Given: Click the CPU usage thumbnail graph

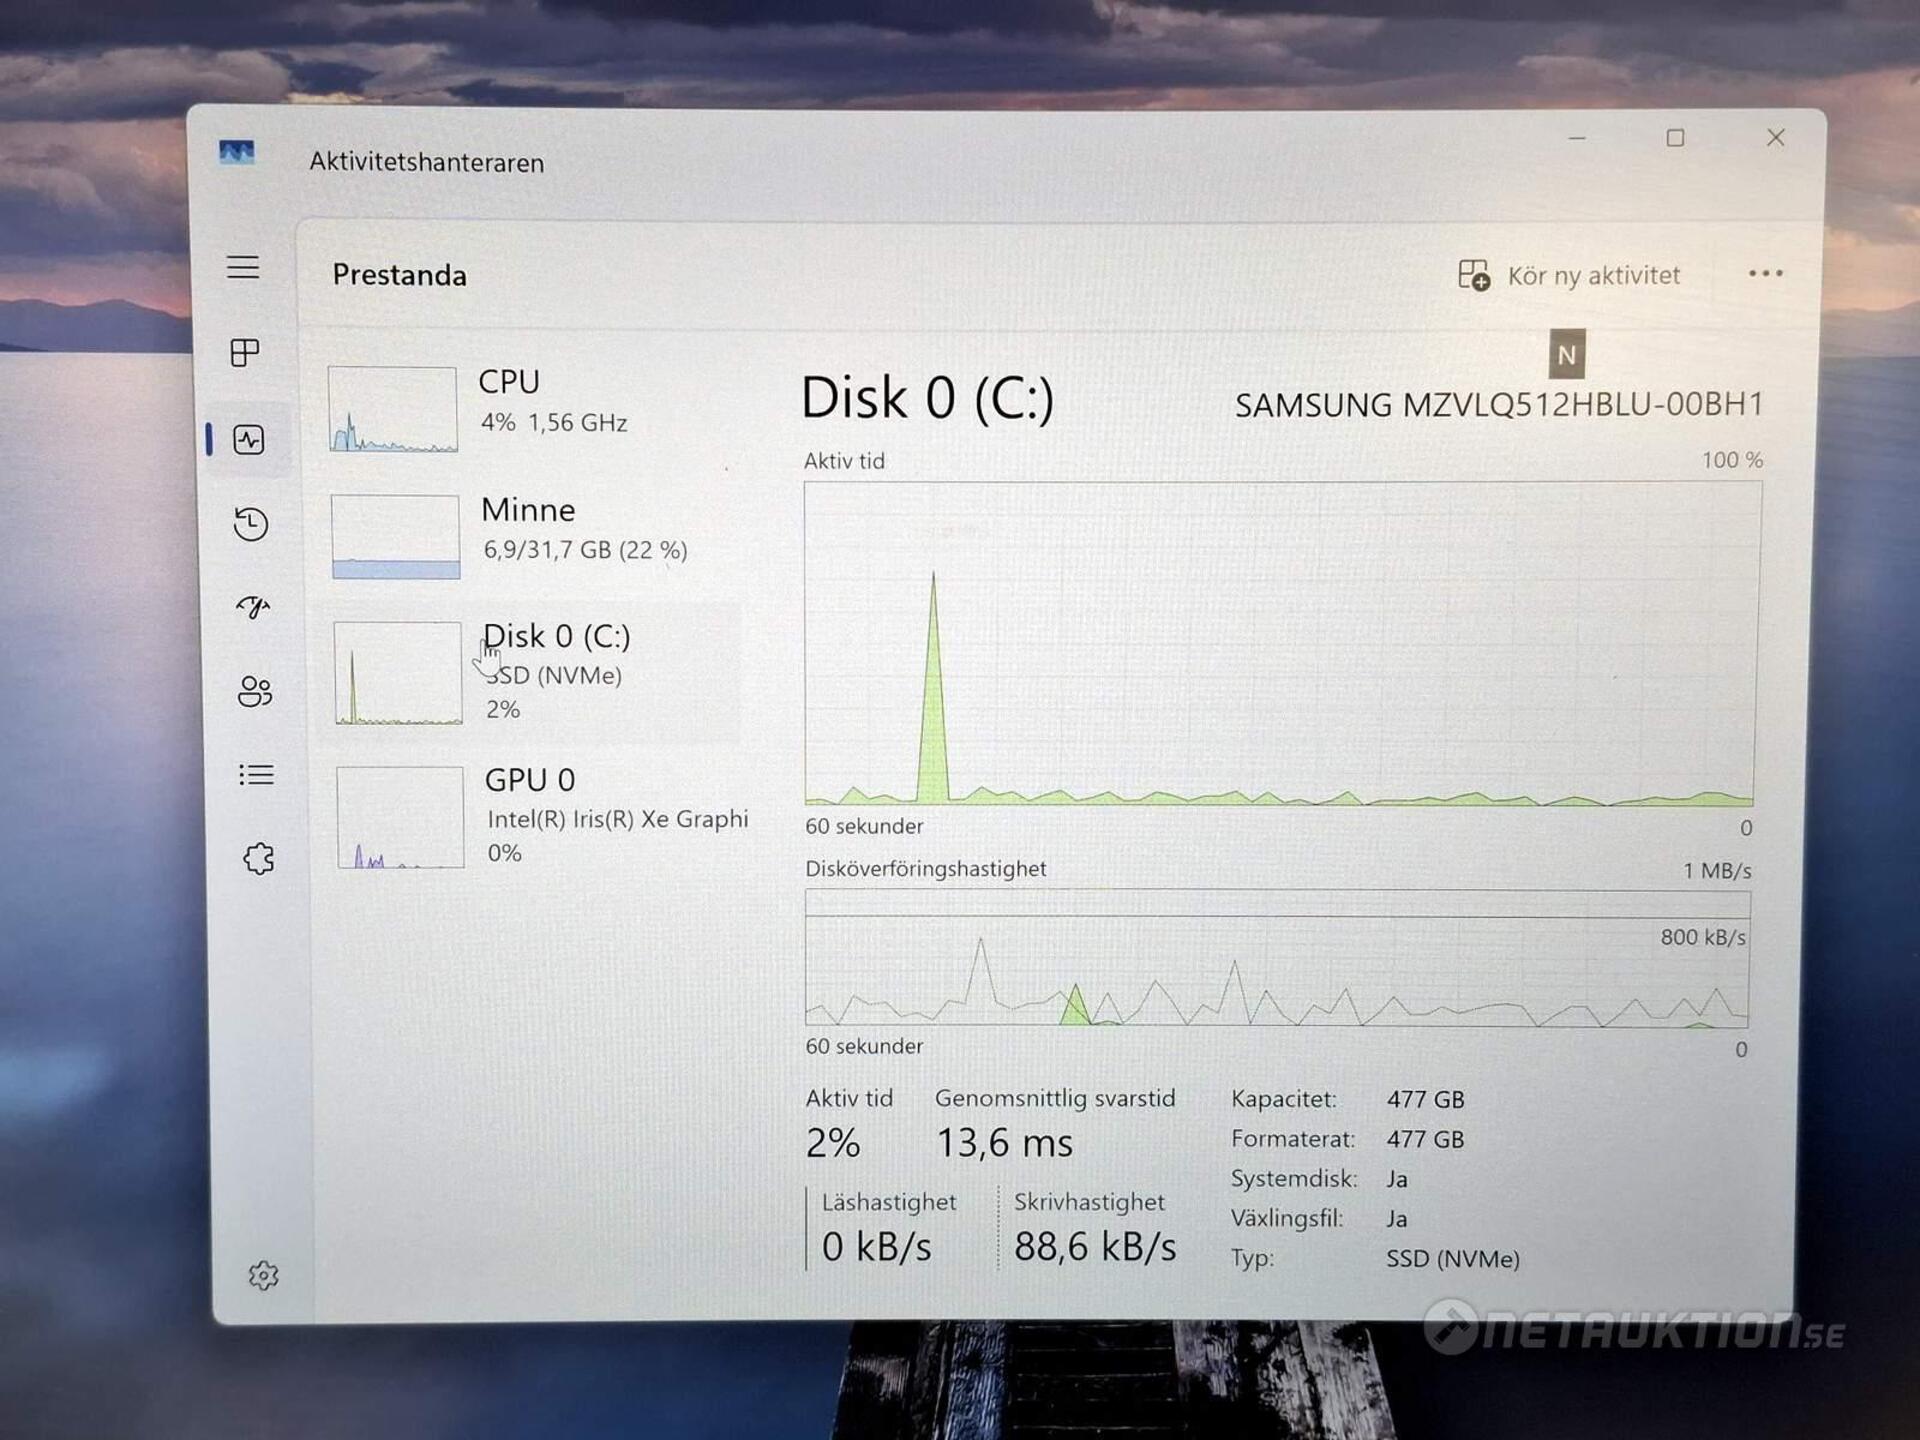Looking at the screenshot, I should tap(393, 409).
